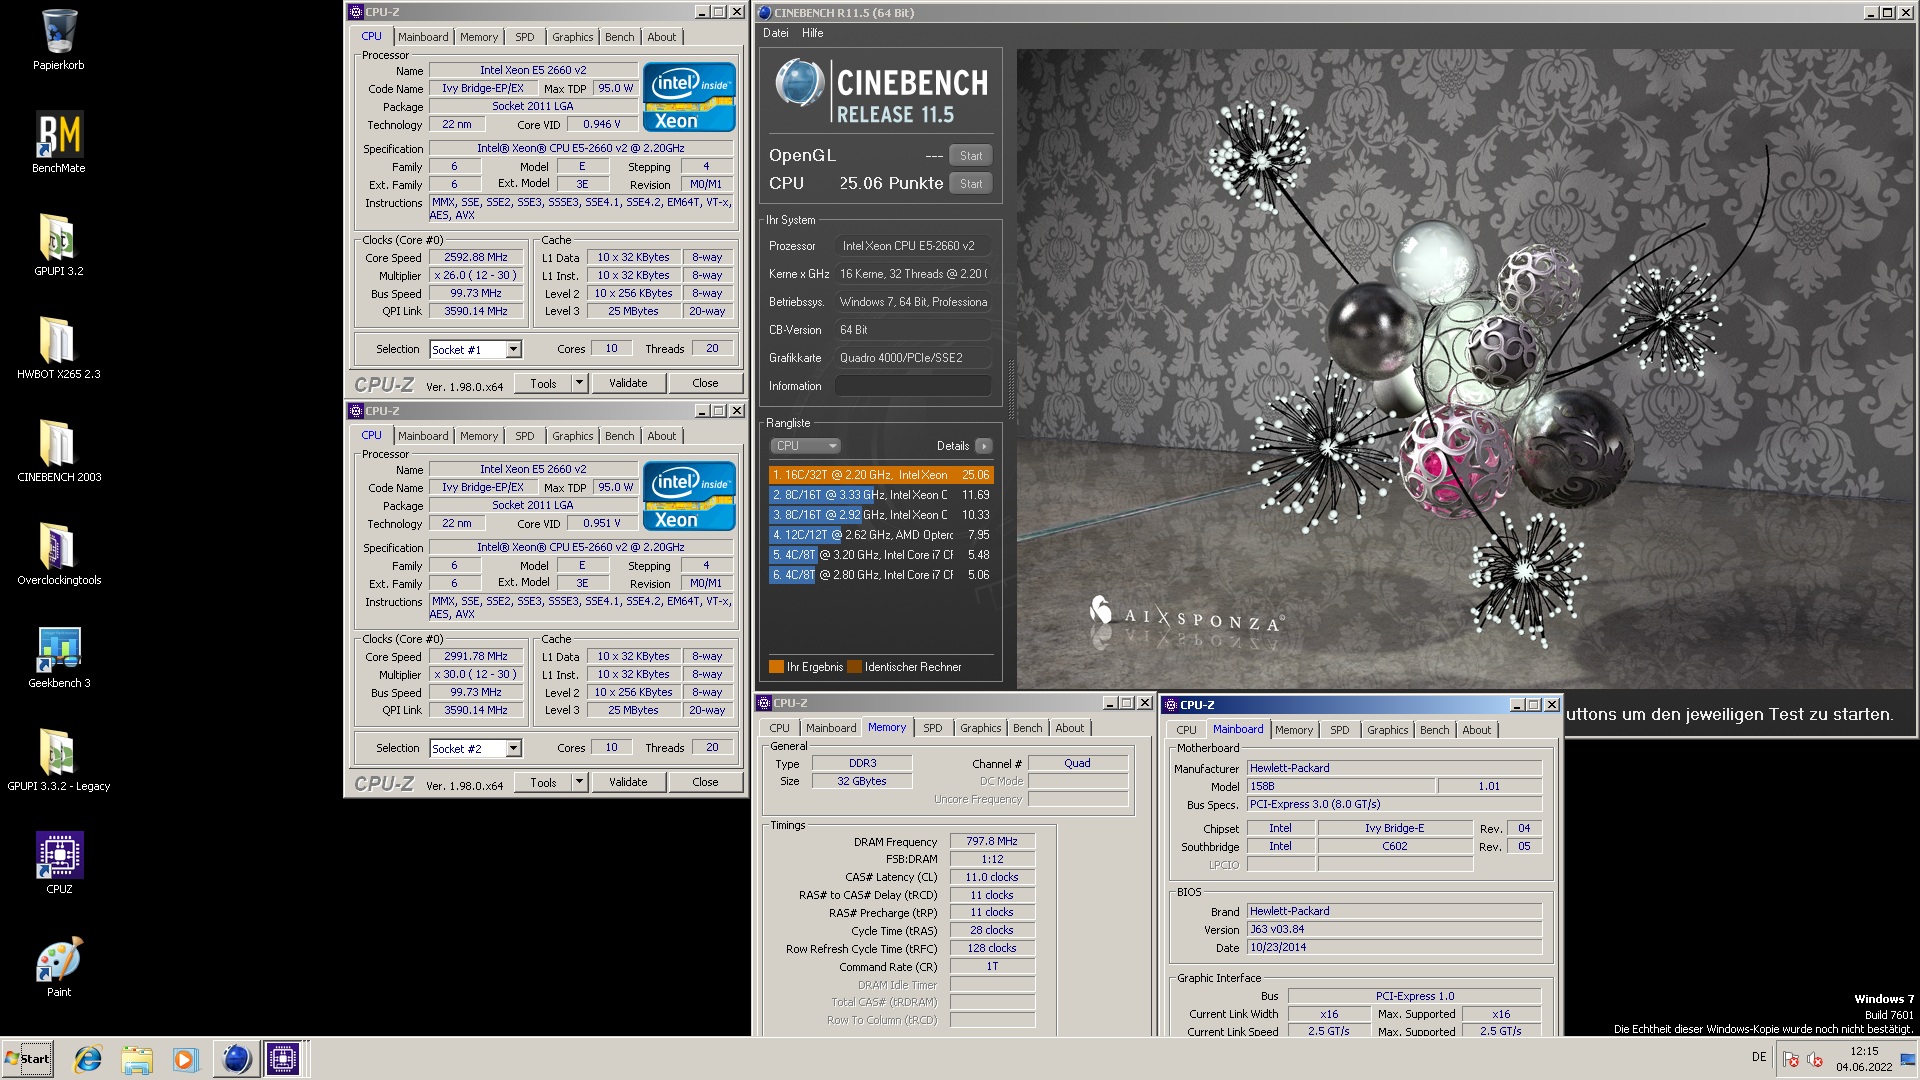1920x1080 pixels.
Task: Click the orange Ihr Ergebnis legend swatch
Action: pyautogui.click(x=776, y=667)
